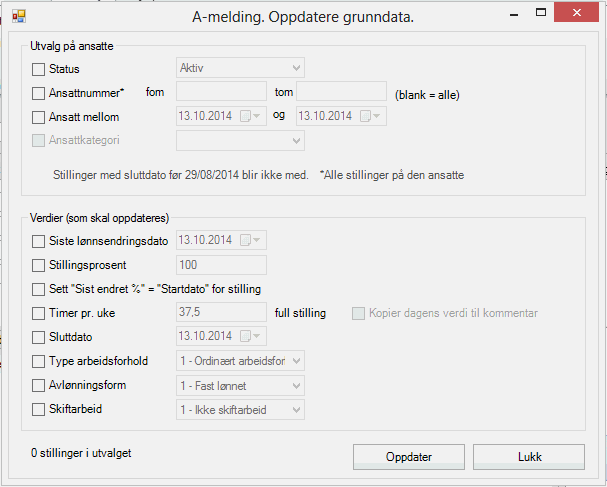The image size is (607, 487).
Task: Enable Siste lønnsendringsdato checkbox
Action: point(39,241)
